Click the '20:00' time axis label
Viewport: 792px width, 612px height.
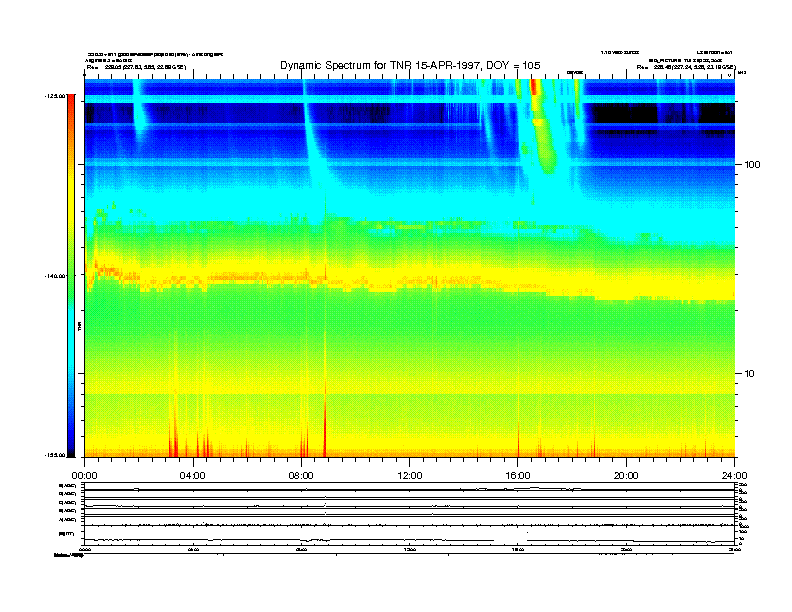click(626, 475)
